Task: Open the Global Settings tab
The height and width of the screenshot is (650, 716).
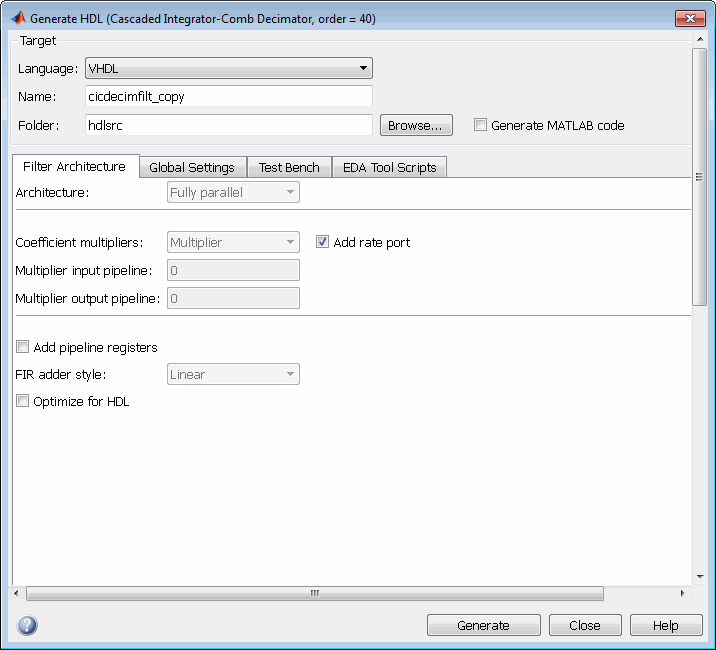Action: [192, 167]
